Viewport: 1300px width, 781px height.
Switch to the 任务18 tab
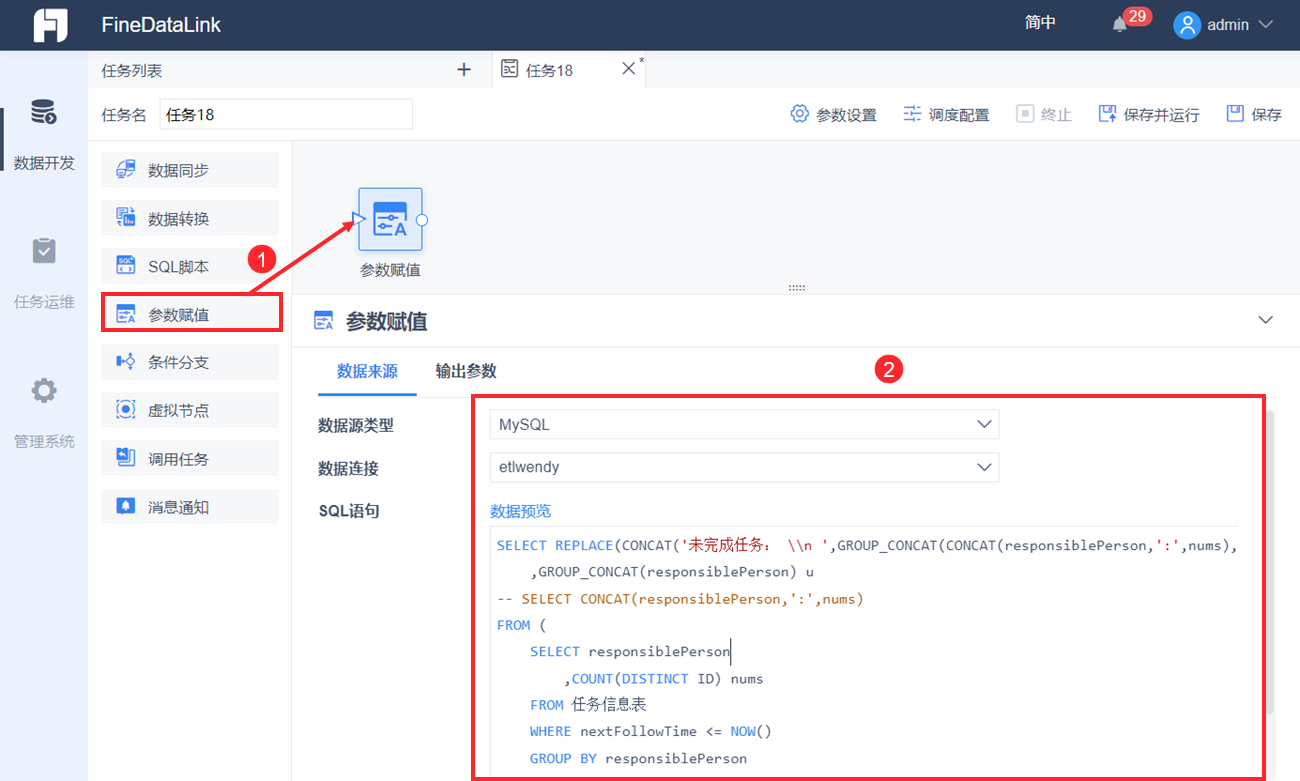click(568, 70)
